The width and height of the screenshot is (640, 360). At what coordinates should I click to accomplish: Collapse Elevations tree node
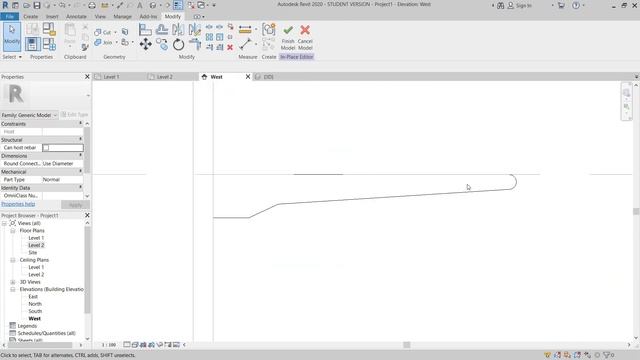[13, 289]
